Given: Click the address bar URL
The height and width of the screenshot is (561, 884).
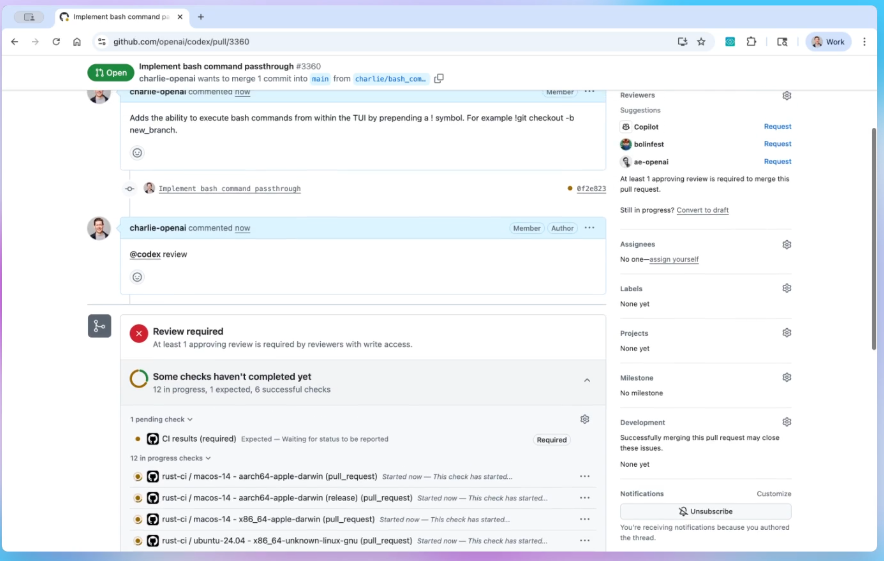Looking at the screenshot, I should 181,42.
